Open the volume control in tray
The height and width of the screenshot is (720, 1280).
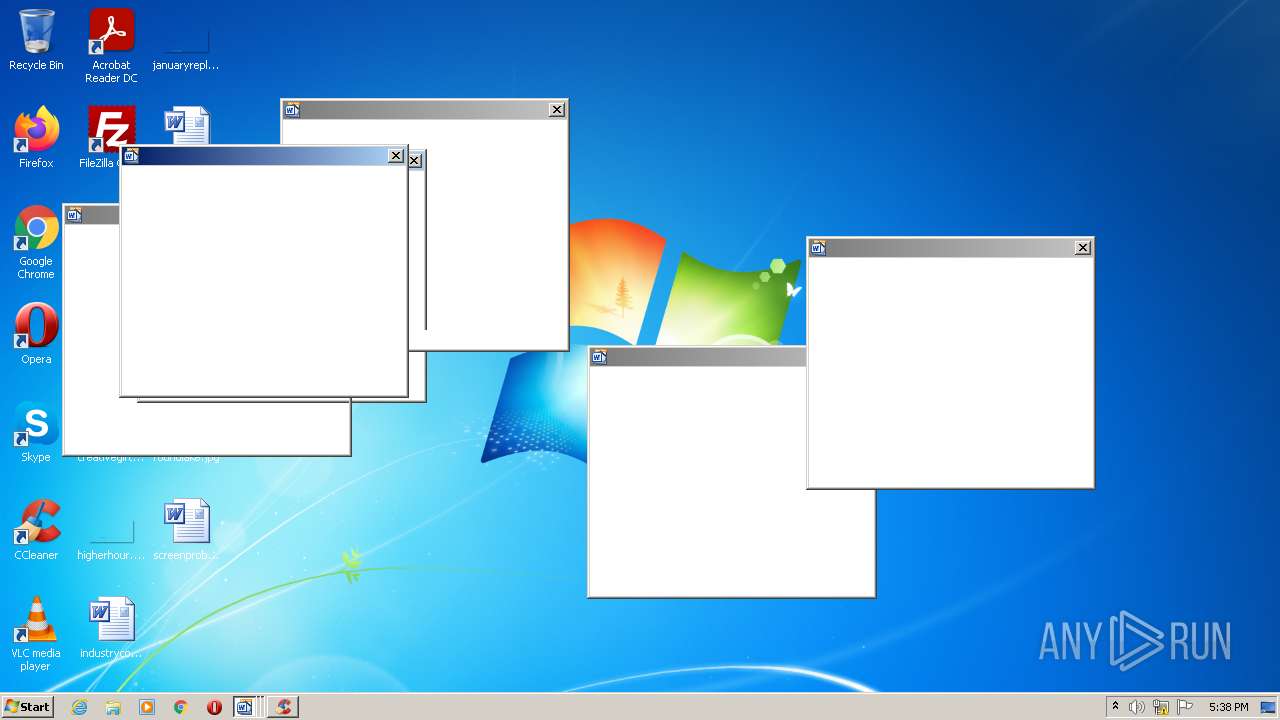(1136, 707)
